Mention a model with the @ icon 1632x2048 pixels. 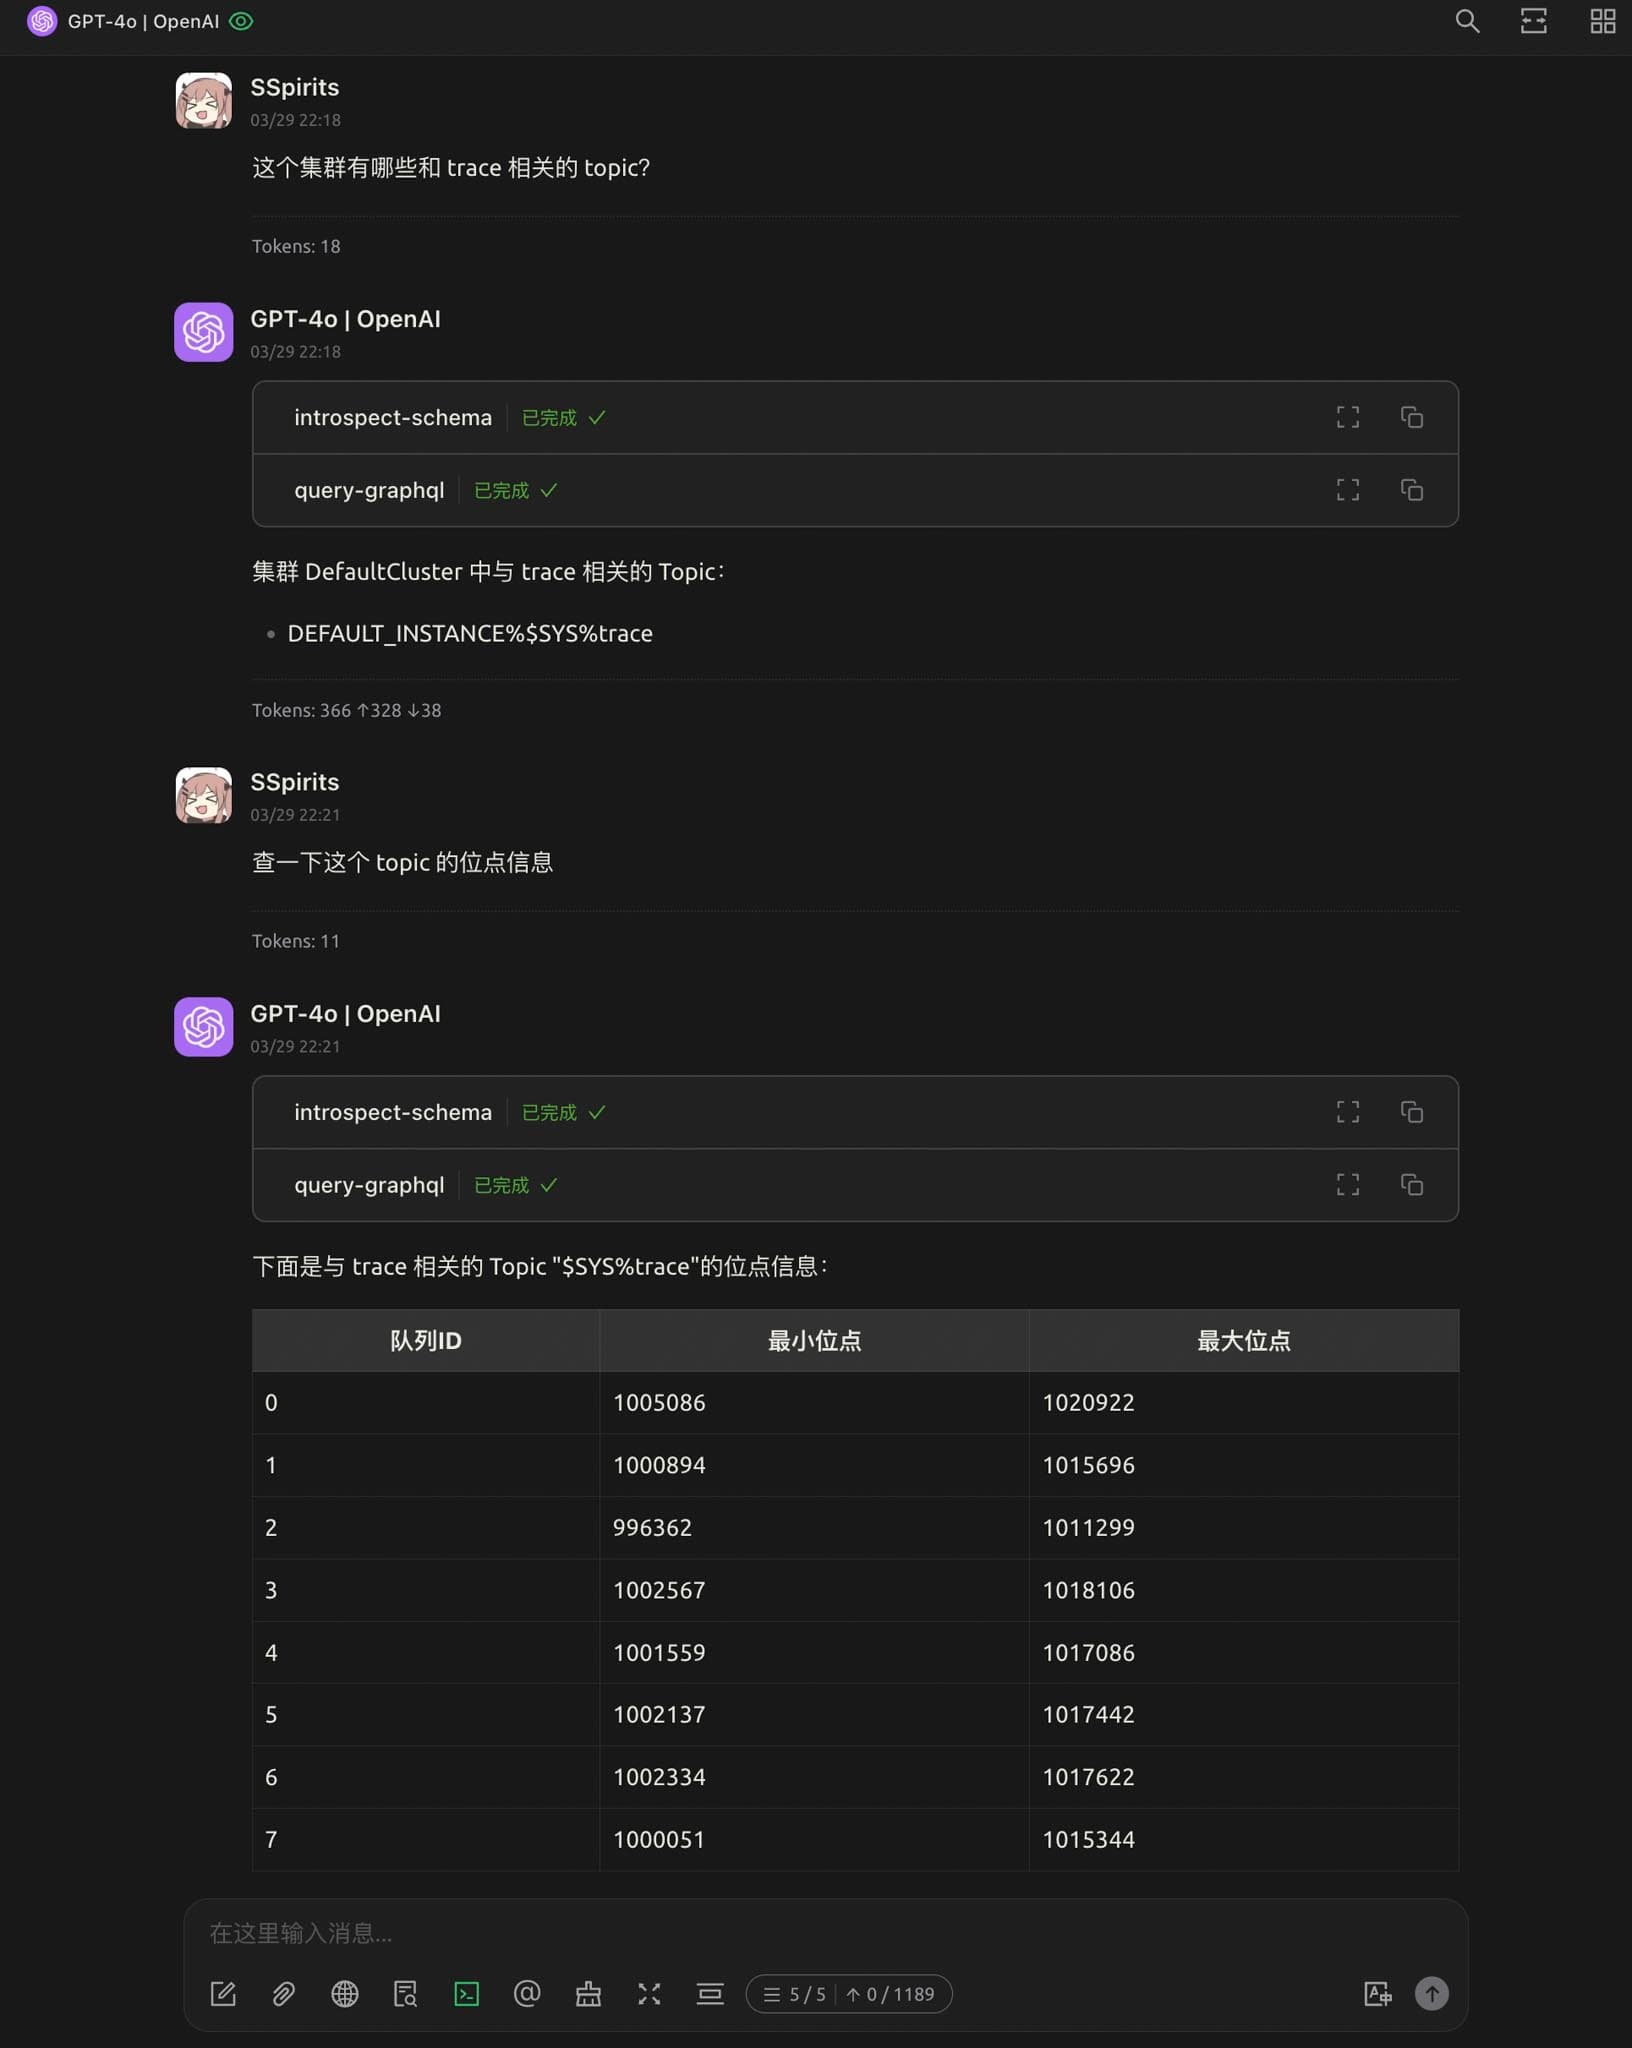[x=527, y=1994]
